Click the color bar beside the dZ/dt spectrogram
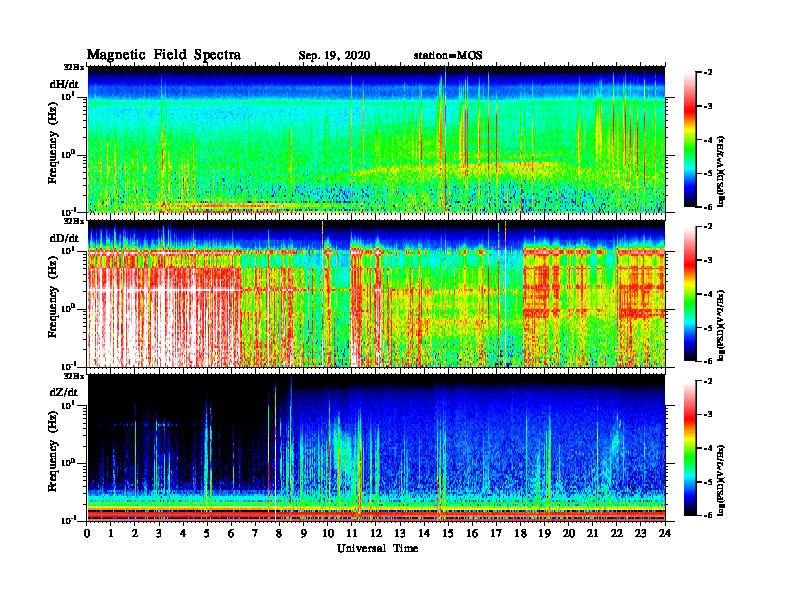The image size is (792, 612). [690, 448]
